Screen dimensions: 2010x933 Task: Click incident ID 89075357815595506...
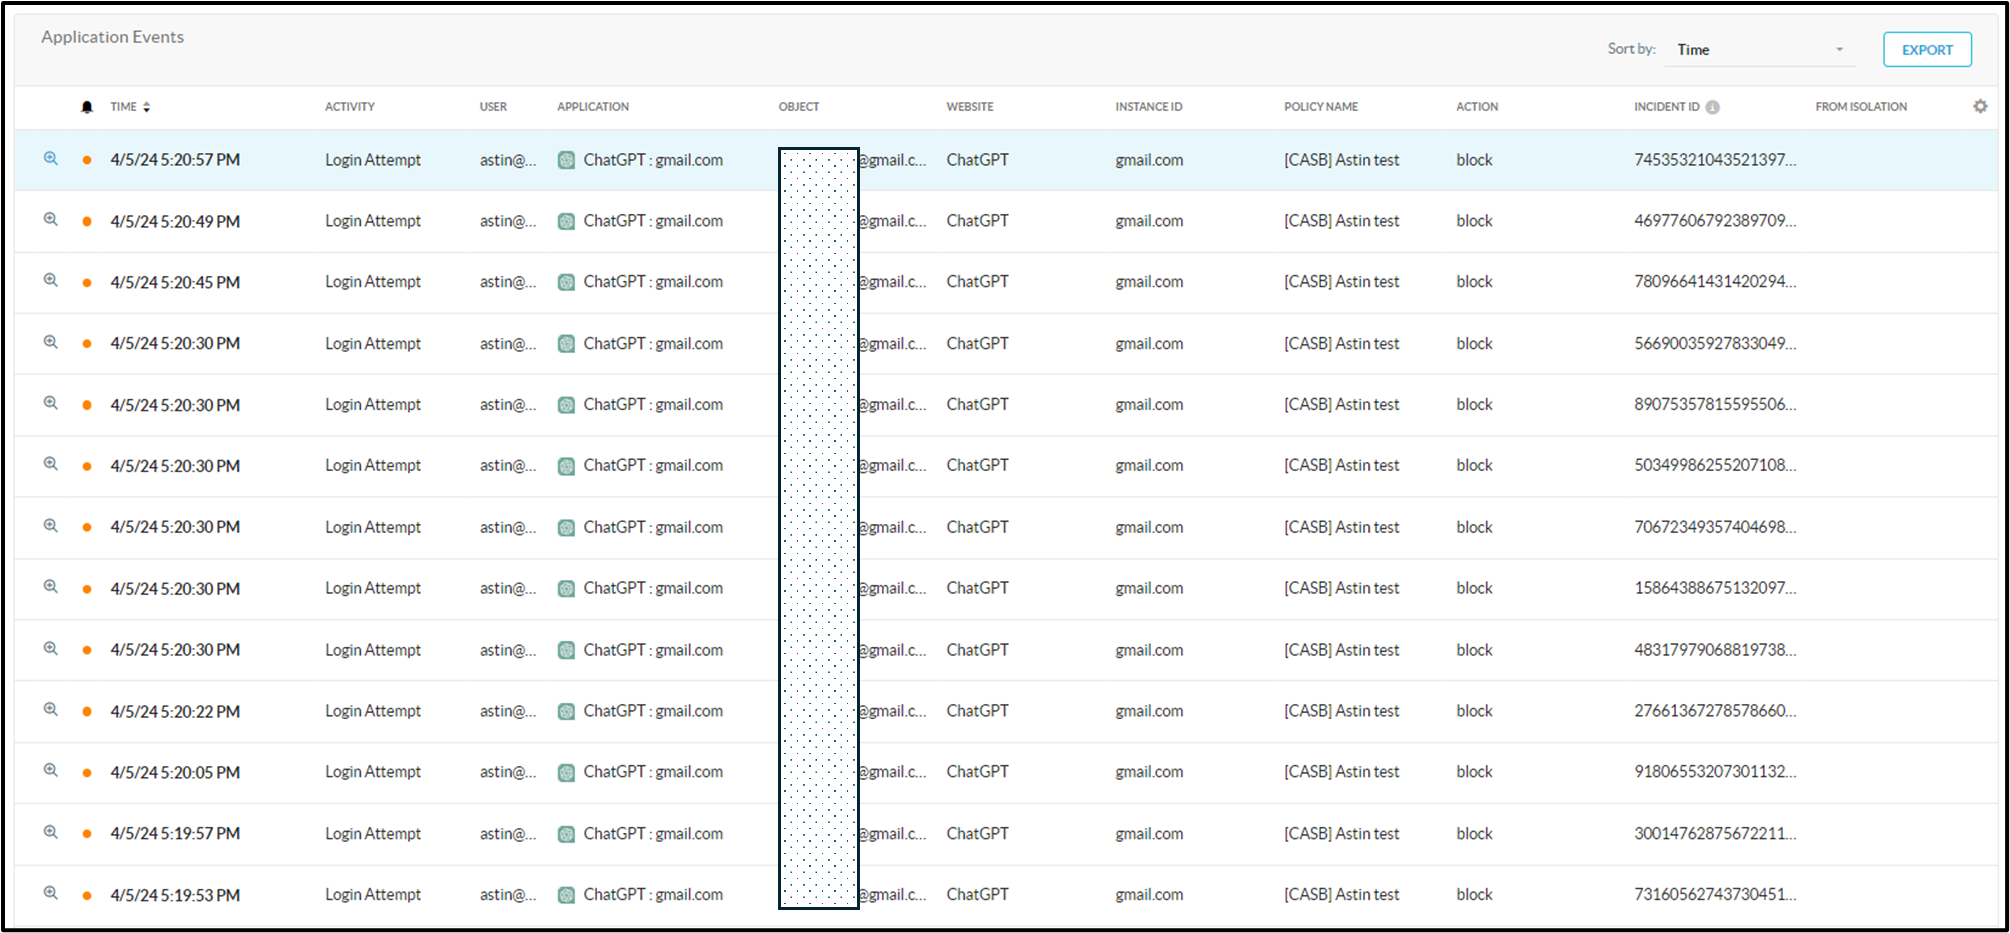click(1715, 405)
